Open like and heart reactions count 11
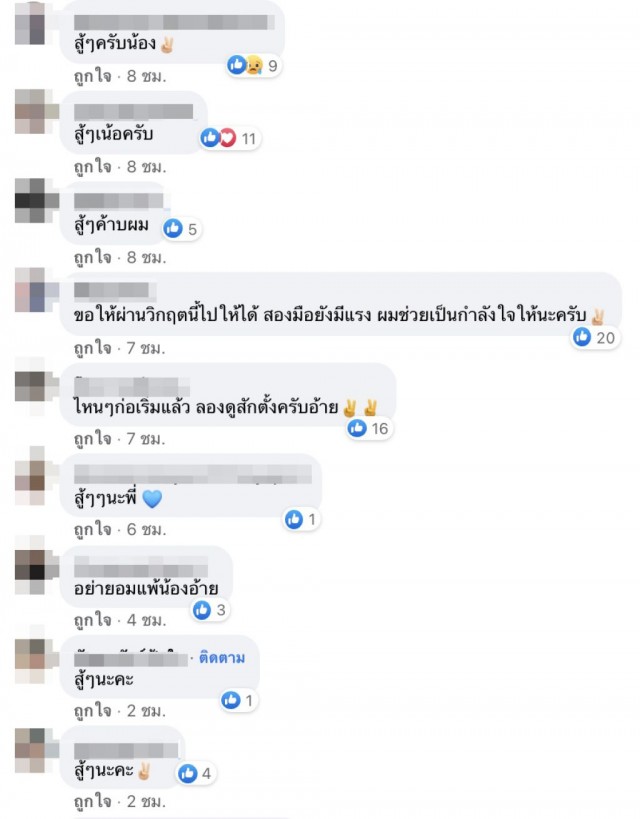 [x=230, y=138]
